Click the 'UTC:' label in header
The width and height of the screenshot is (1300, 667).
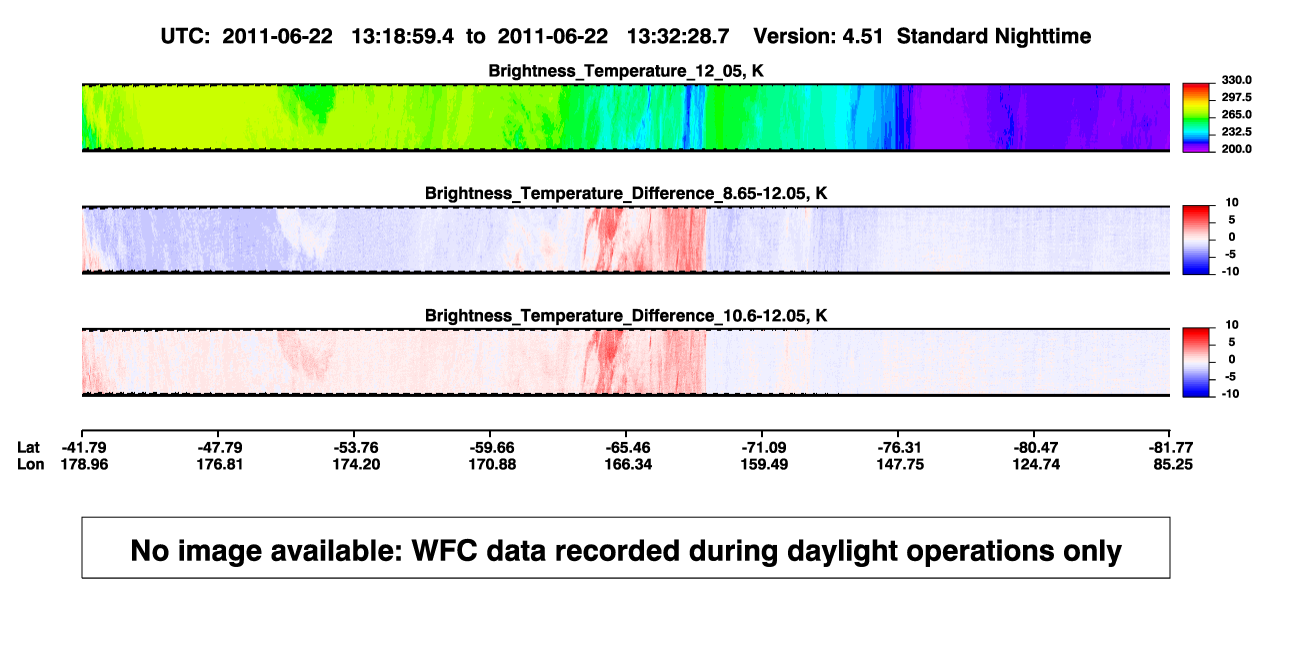pos(185,36)
